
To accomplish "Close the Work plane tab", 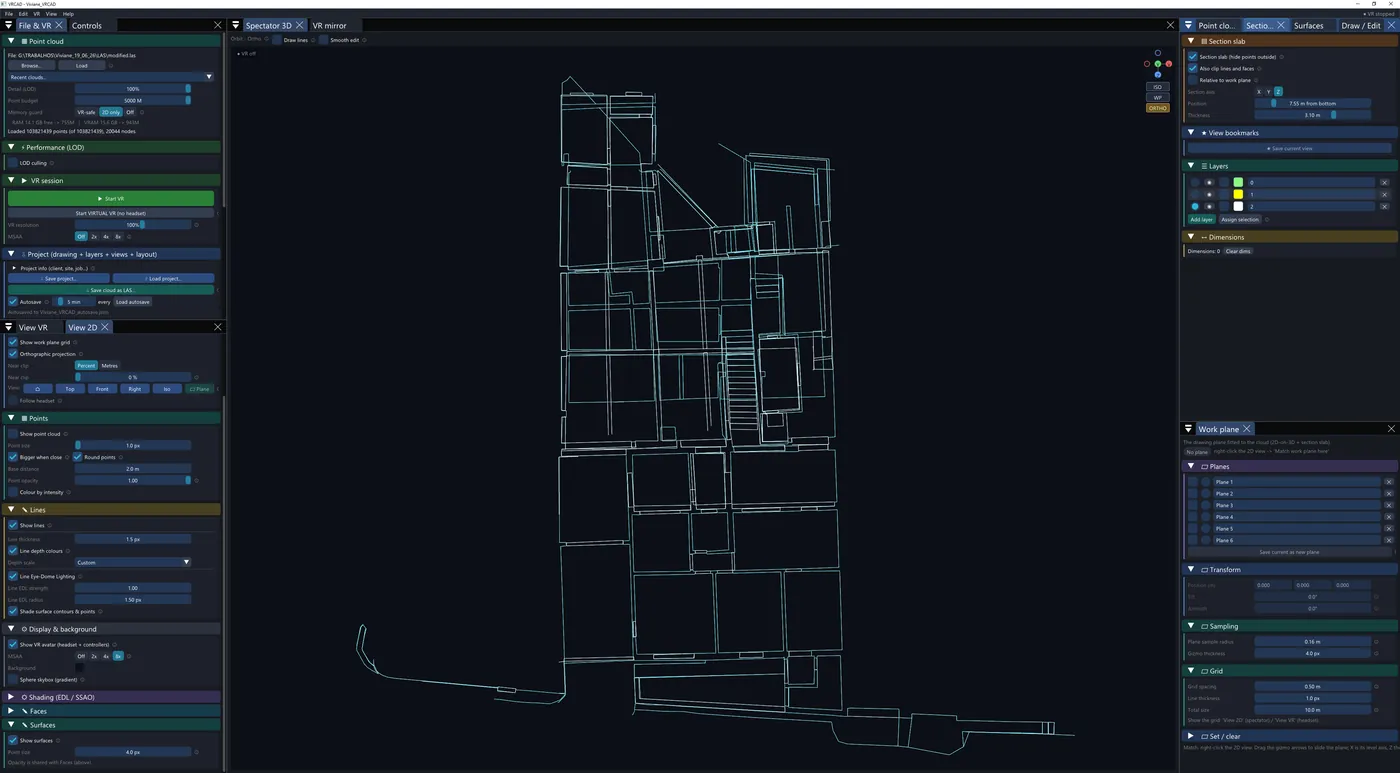I will coord(1247,429).
